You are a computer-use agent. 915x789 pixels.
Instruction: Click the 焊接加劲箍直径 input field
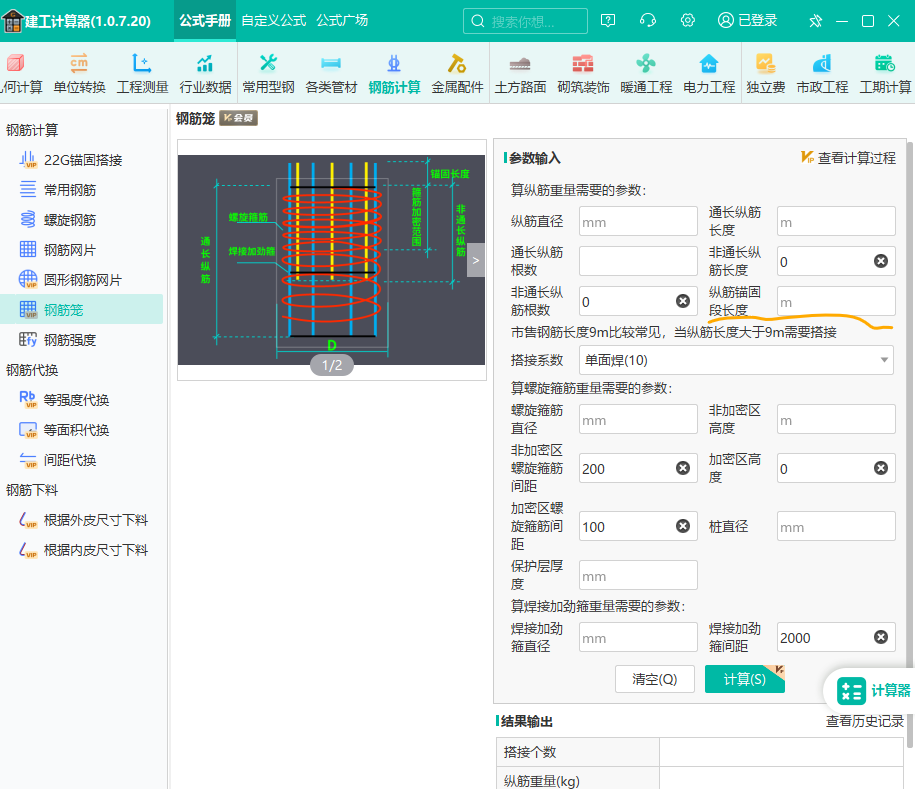tap(638, 637)
